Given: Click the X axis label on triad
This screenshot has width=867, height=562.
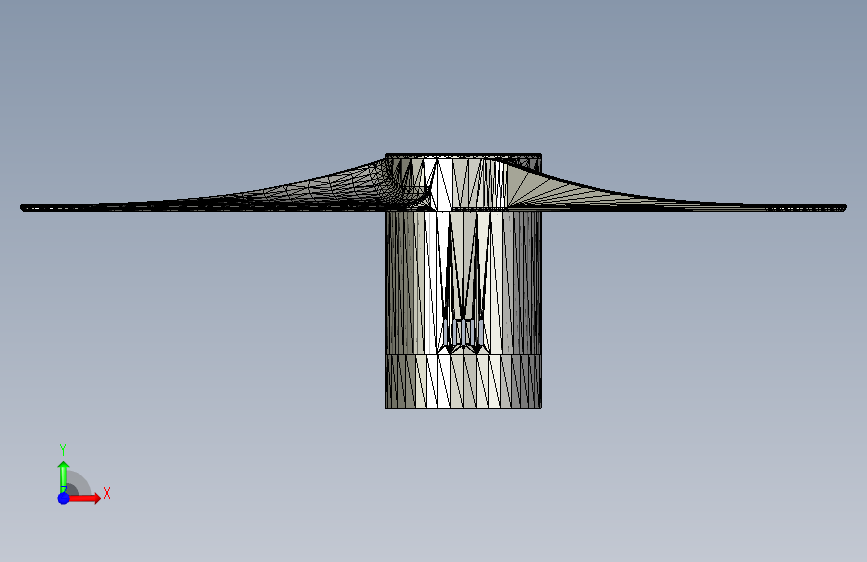Looking at the screenshot, I should [107, 493].
